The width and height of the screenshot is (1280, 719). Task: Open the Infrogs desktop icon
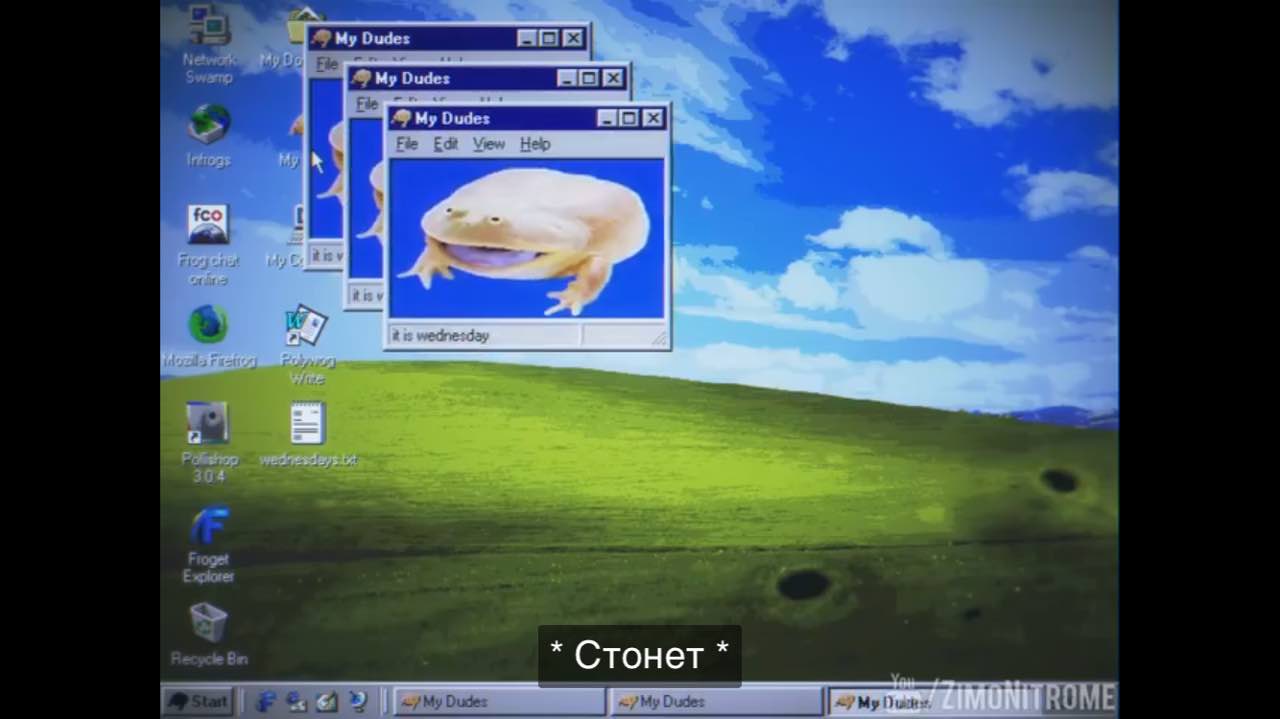click(x=208, y=124)
